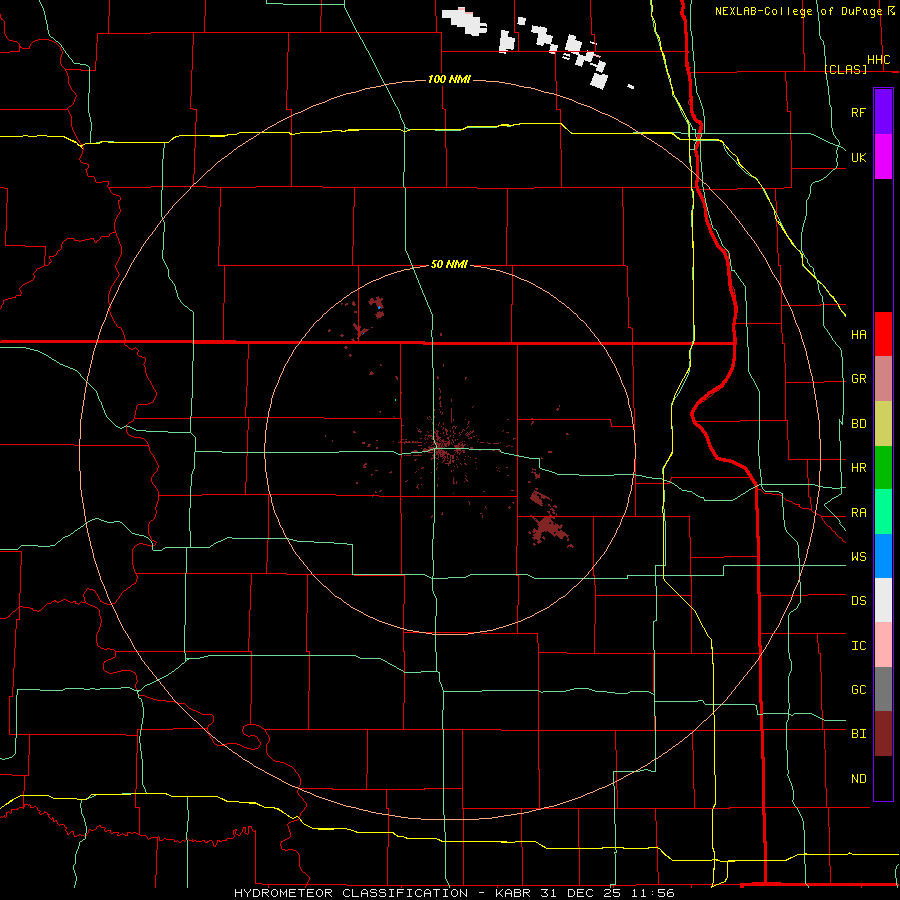
Task: Click the red HA legend color swatch
Action: click(x=883, y=334)
